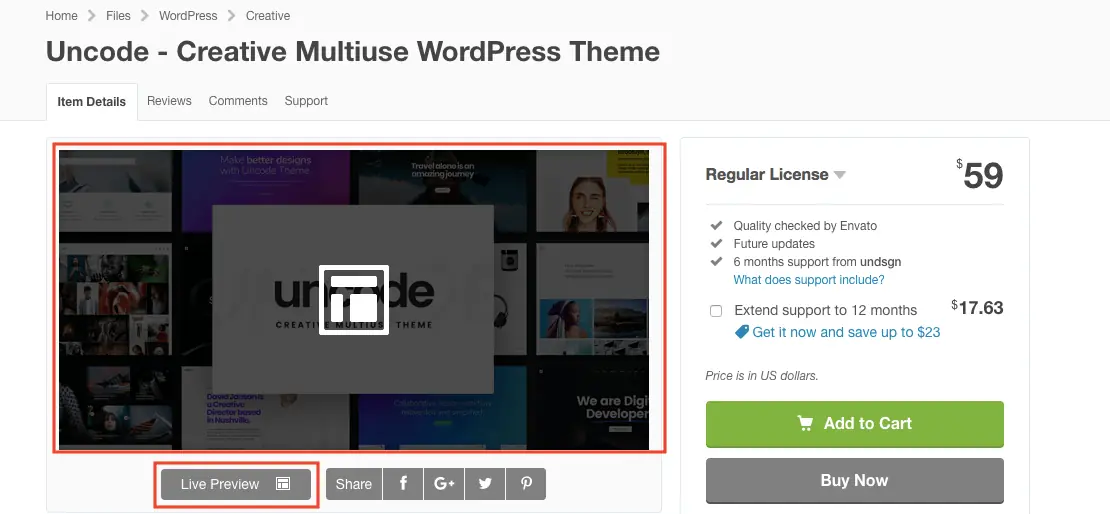The image size is (1110, 514).
Task: Switch to the Comments tab
Action: coord(238,101)
